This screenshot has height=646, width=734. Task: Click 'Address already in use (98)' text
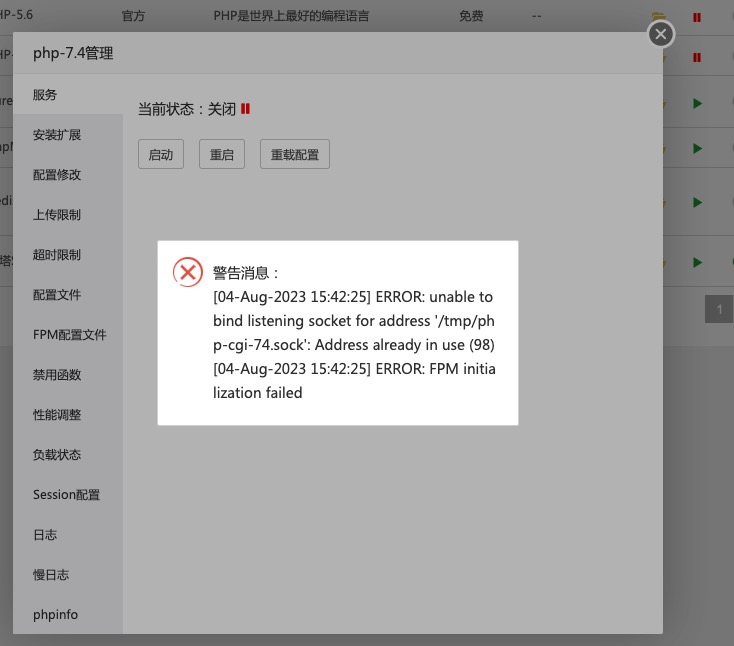(x=404, y=345)
